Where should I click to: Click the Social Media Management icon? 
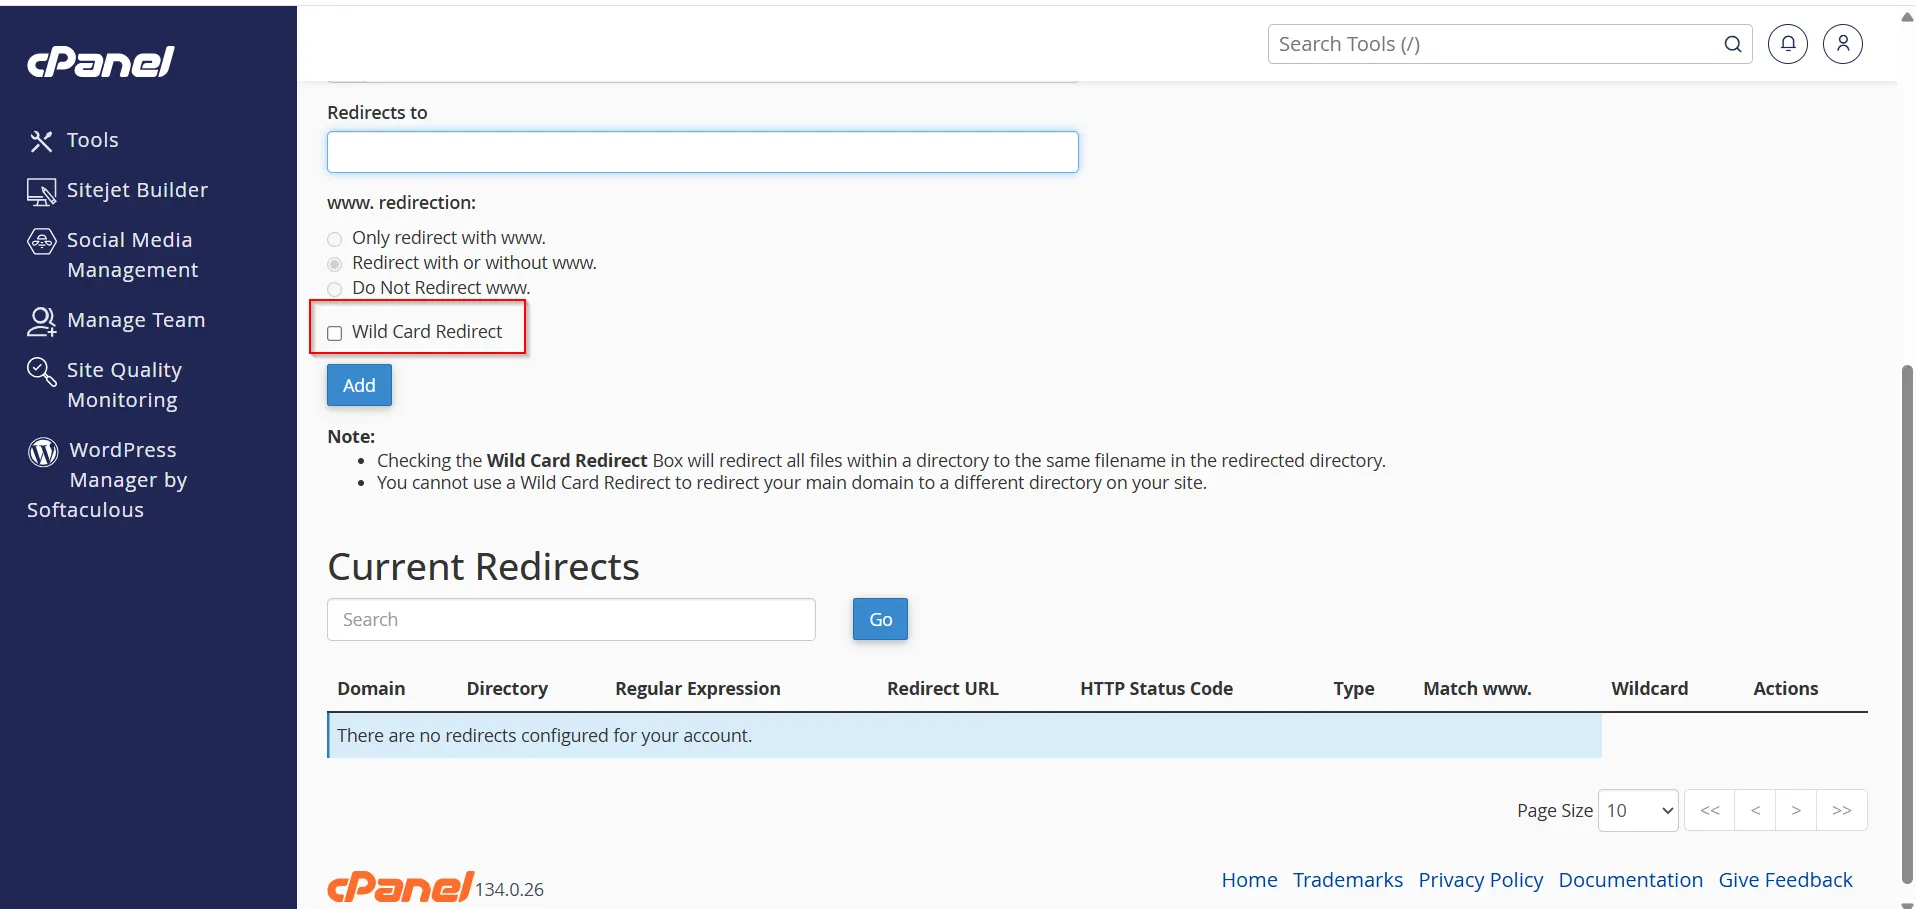click(41, 241)
